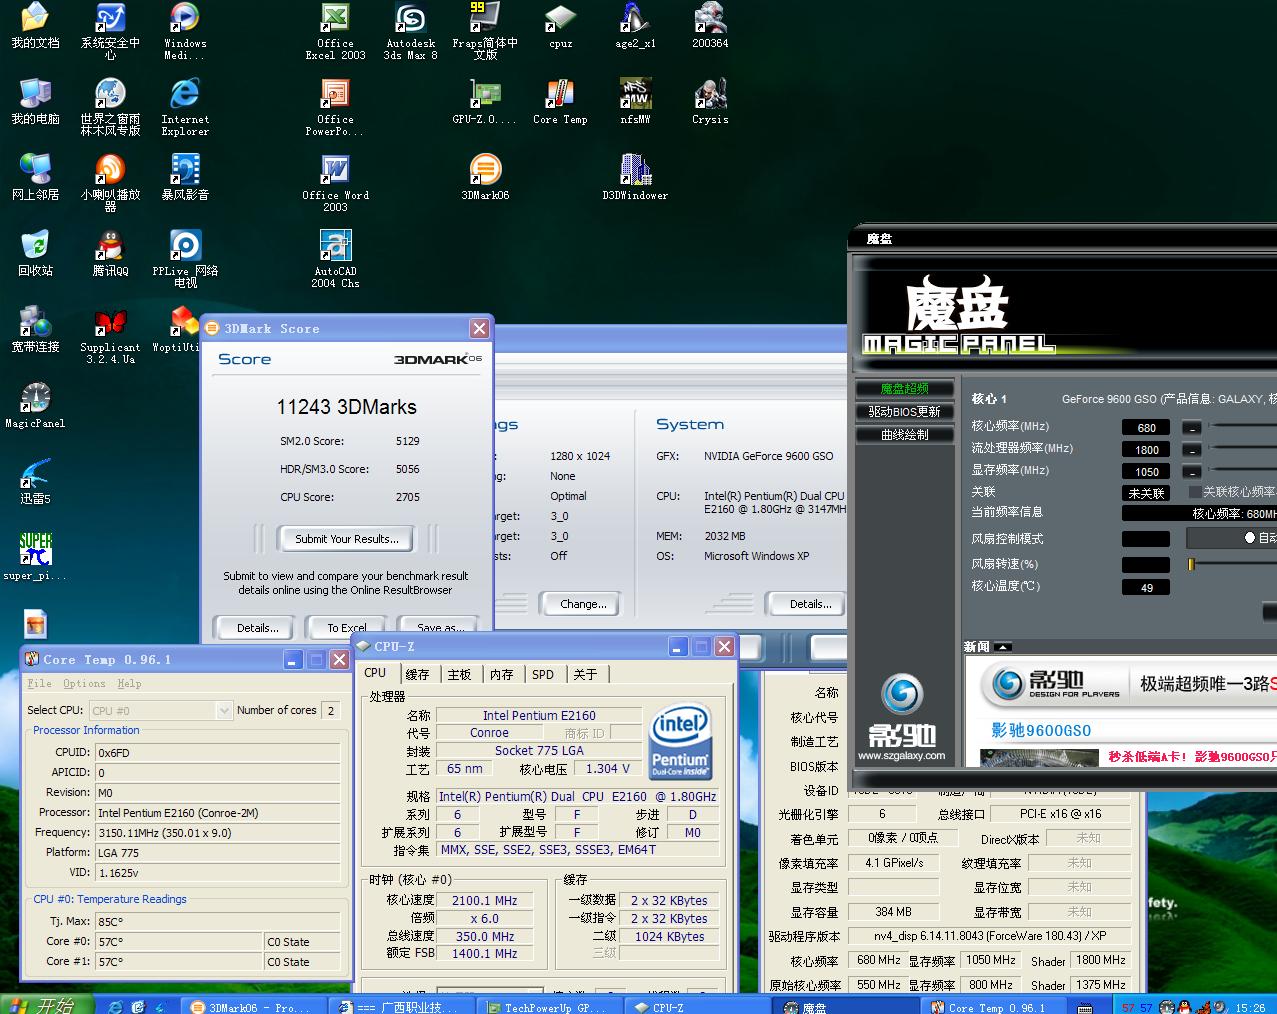This screenshot has height=1014, width=1277.
Task: Open the 回收站 recycle bin icon
Action: coord(35,254)
